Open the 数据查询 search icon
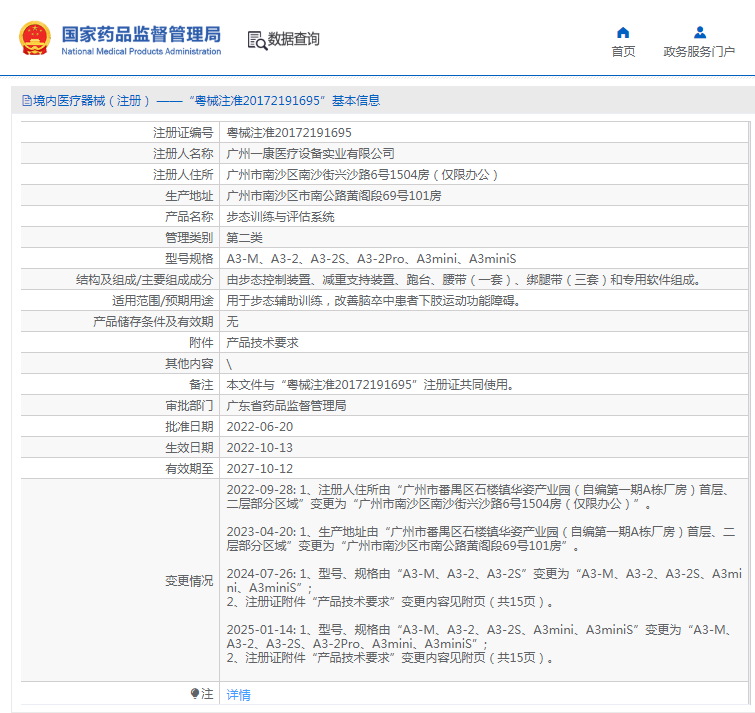This screenshot has height=713, width=755. (257, 40)
